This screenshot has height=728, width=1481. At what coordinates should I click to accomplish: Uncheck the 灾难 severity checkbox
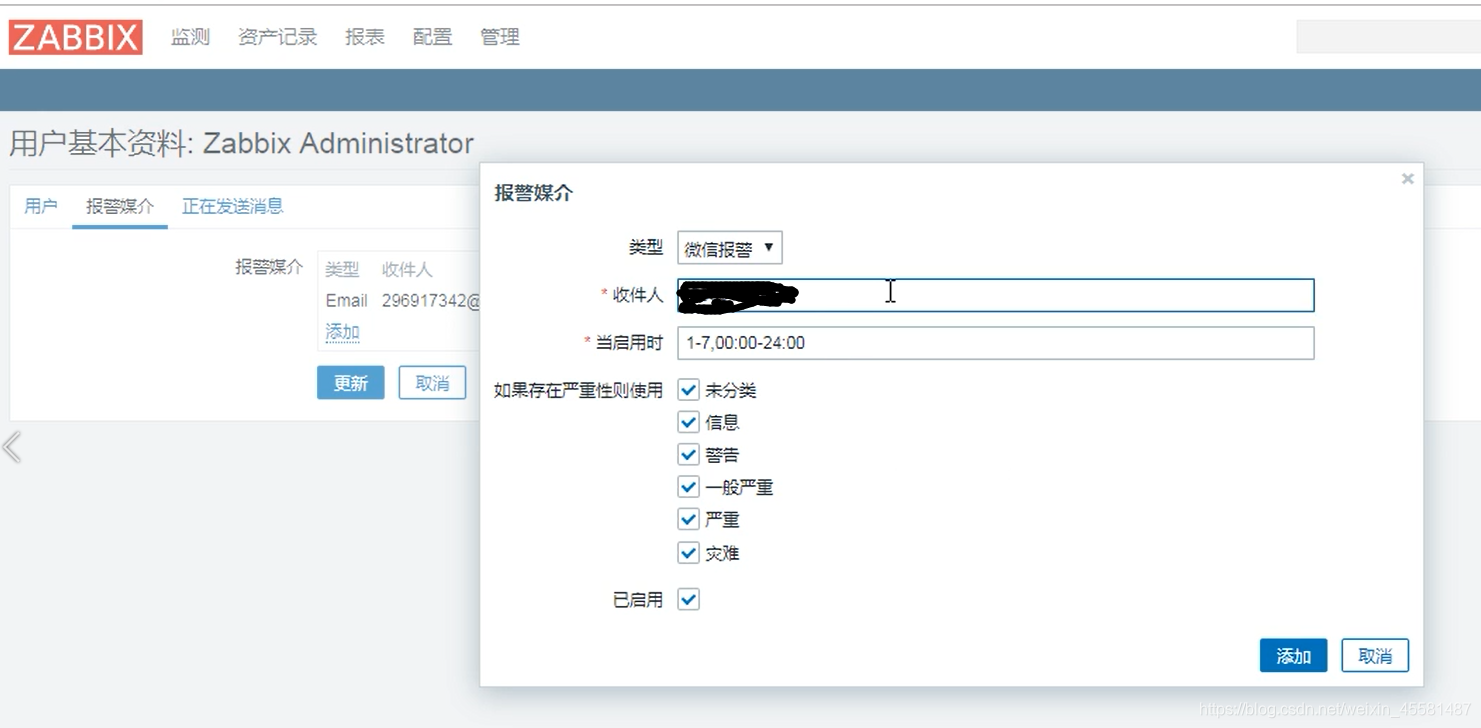[688, 552]
